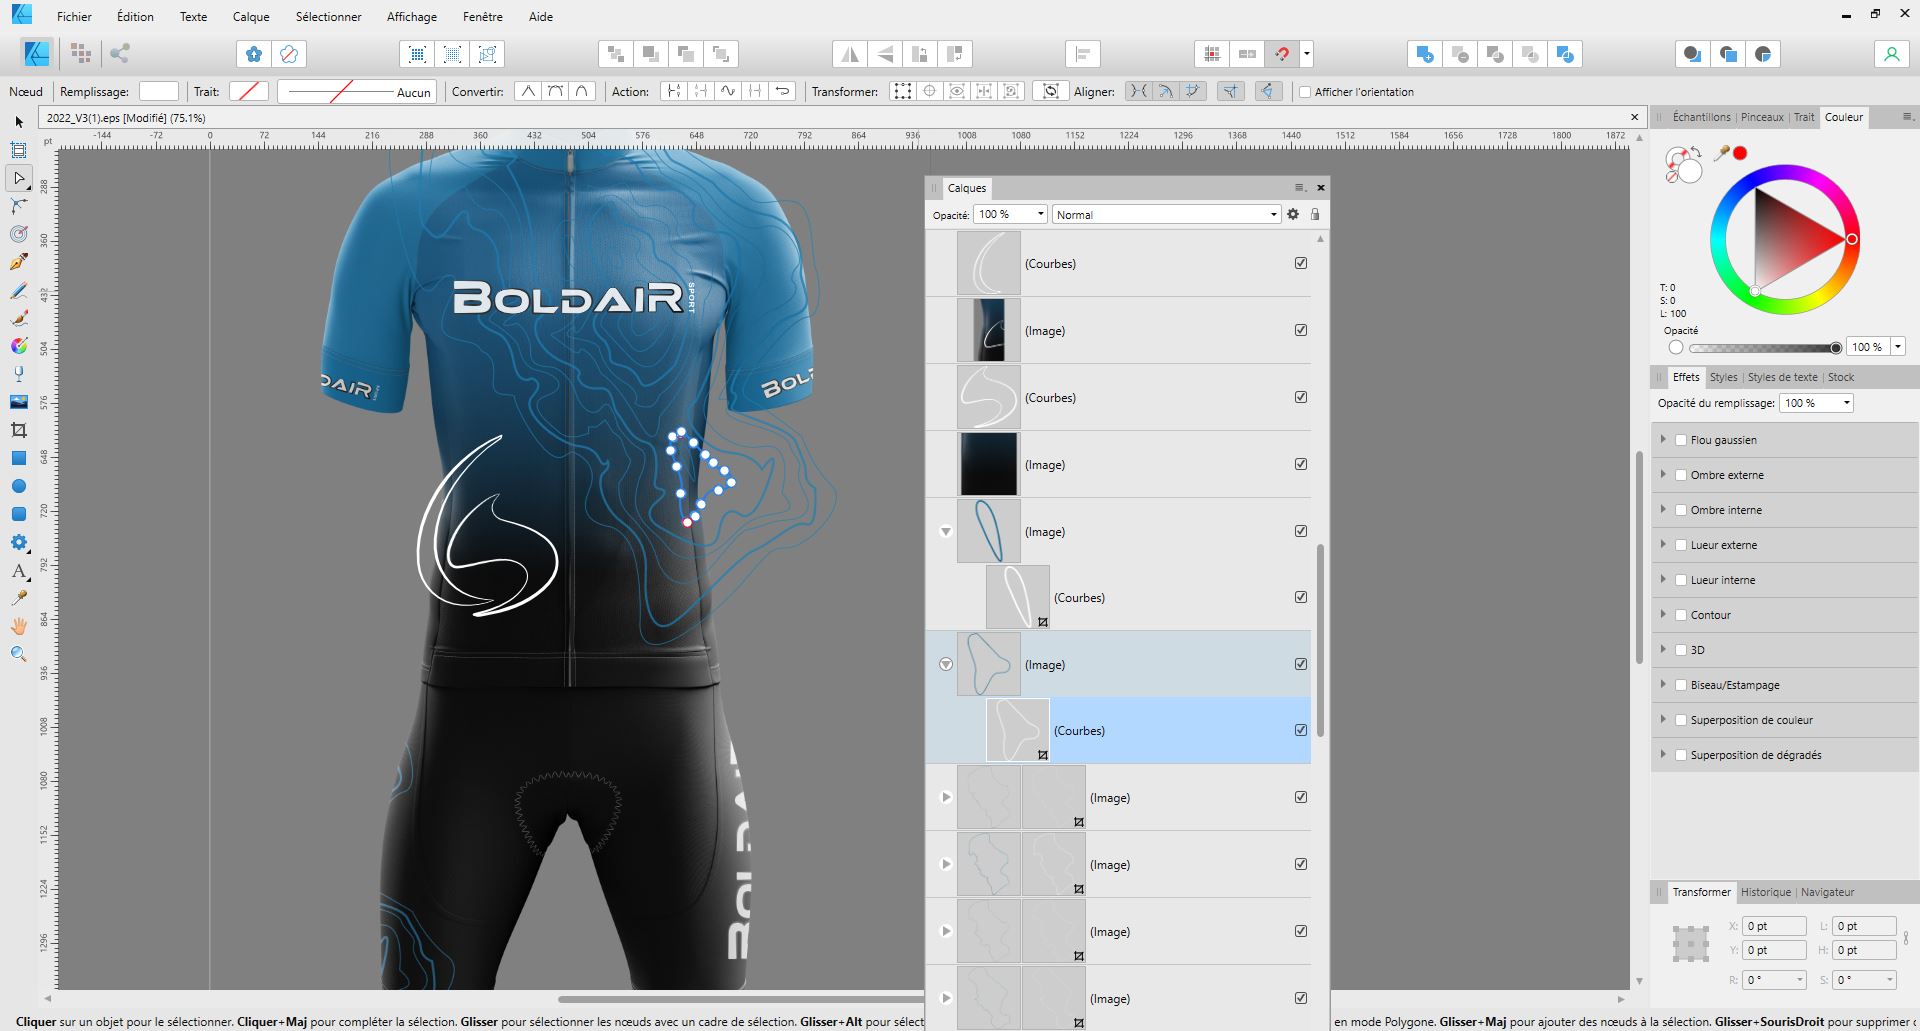Select the Zoom magnifier tool
This screenshot has width=1920, height=1031.
[19, 654]
